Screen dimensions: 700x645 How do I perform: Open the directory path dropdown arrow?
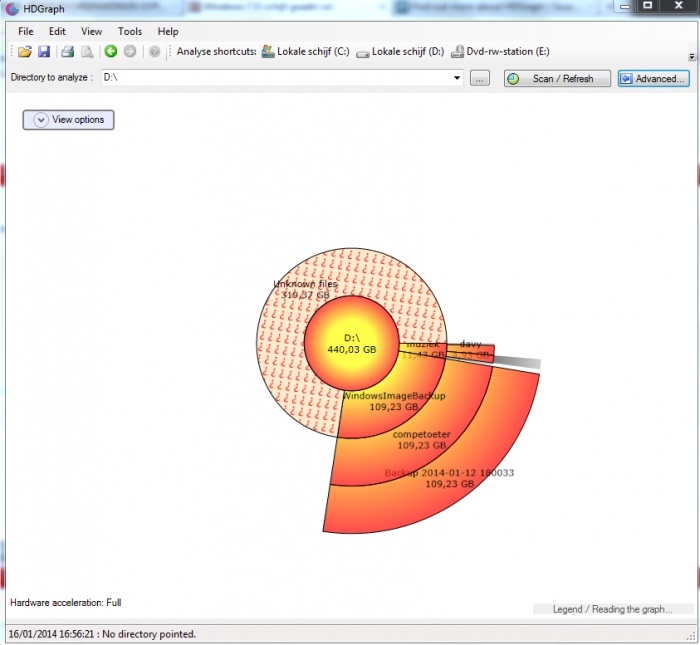[x=457, y=78]
